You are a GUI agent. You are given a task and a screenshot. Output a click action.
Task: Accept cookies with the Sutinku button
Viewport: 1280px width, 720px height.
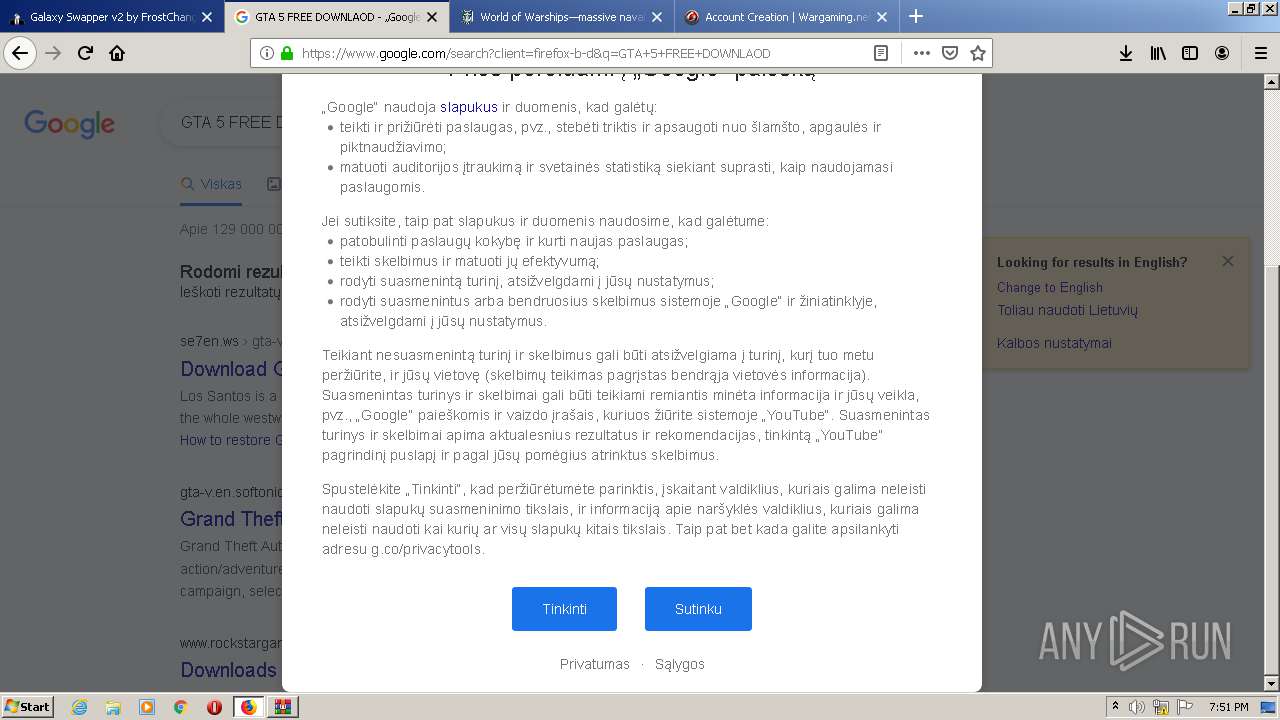click(x=698, y=609)
